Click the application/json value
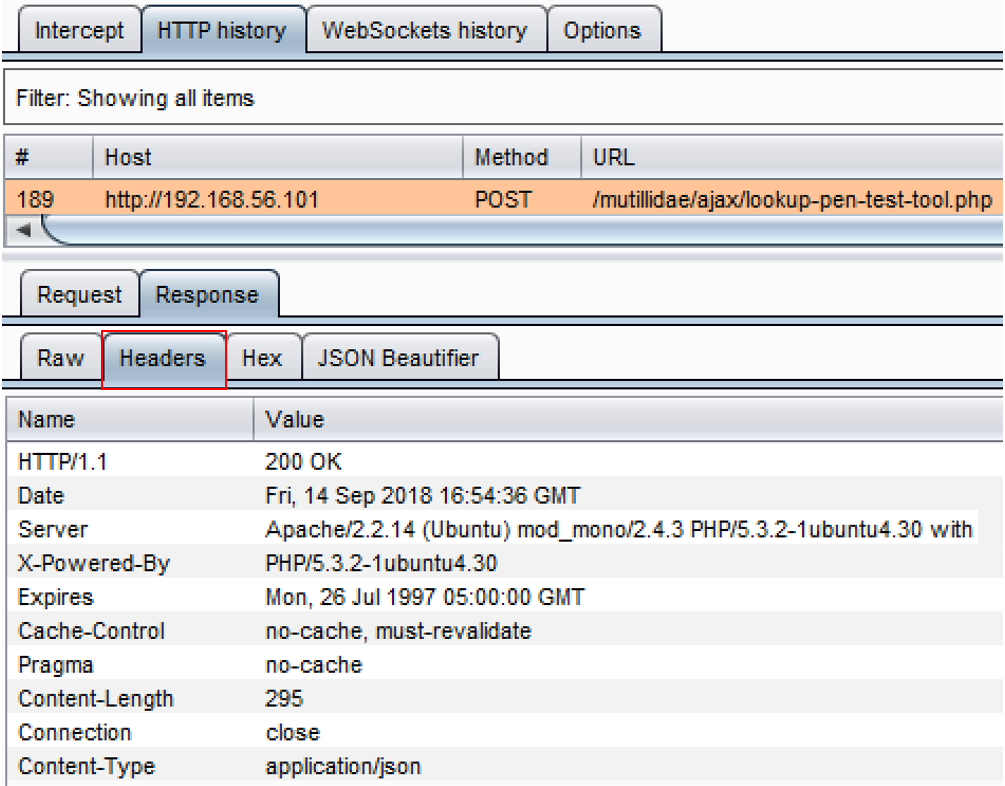This screenshot has width=1005, height=786. tap(343, 767)
